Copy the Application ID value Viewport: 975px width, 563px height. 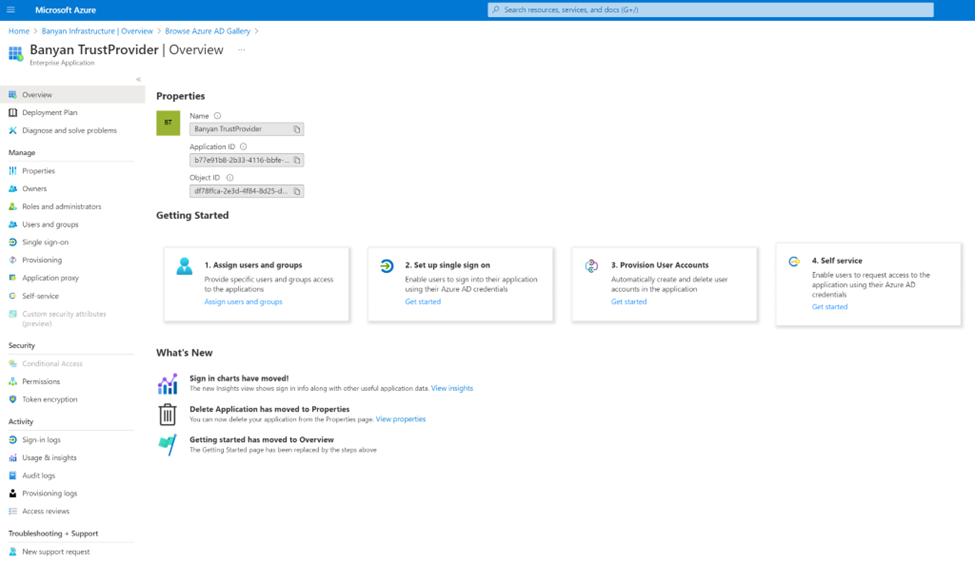(x=297, y=161)
